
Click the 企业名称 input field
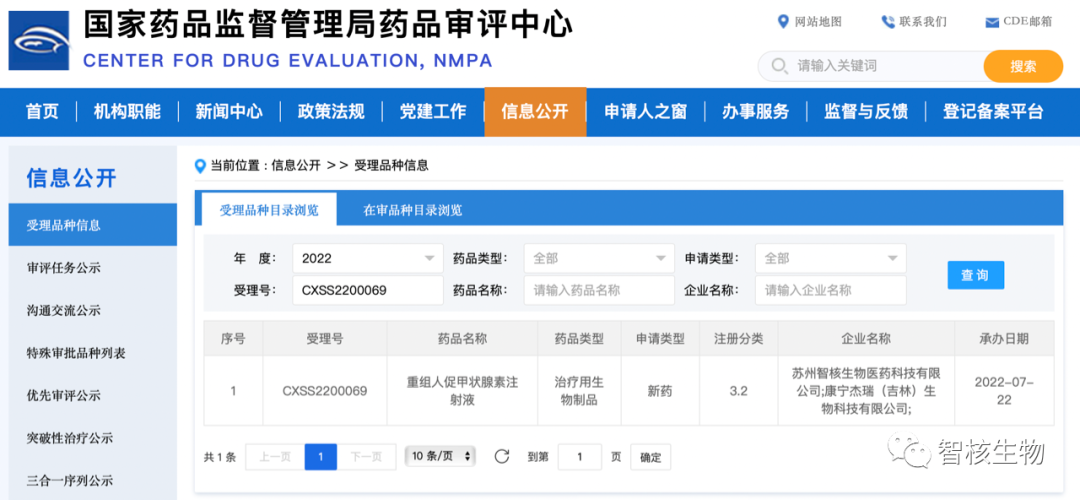click(x=830, y=290)
